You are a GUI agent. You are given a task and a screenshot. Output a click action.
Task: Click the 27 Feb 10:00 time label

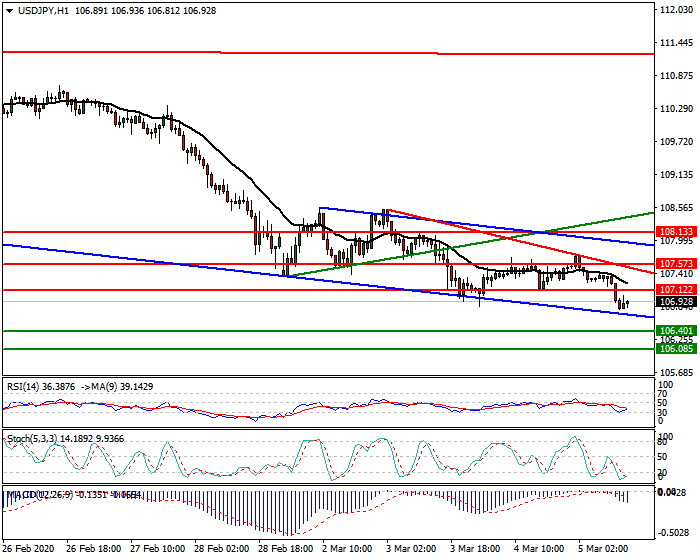tap(158, 549)
